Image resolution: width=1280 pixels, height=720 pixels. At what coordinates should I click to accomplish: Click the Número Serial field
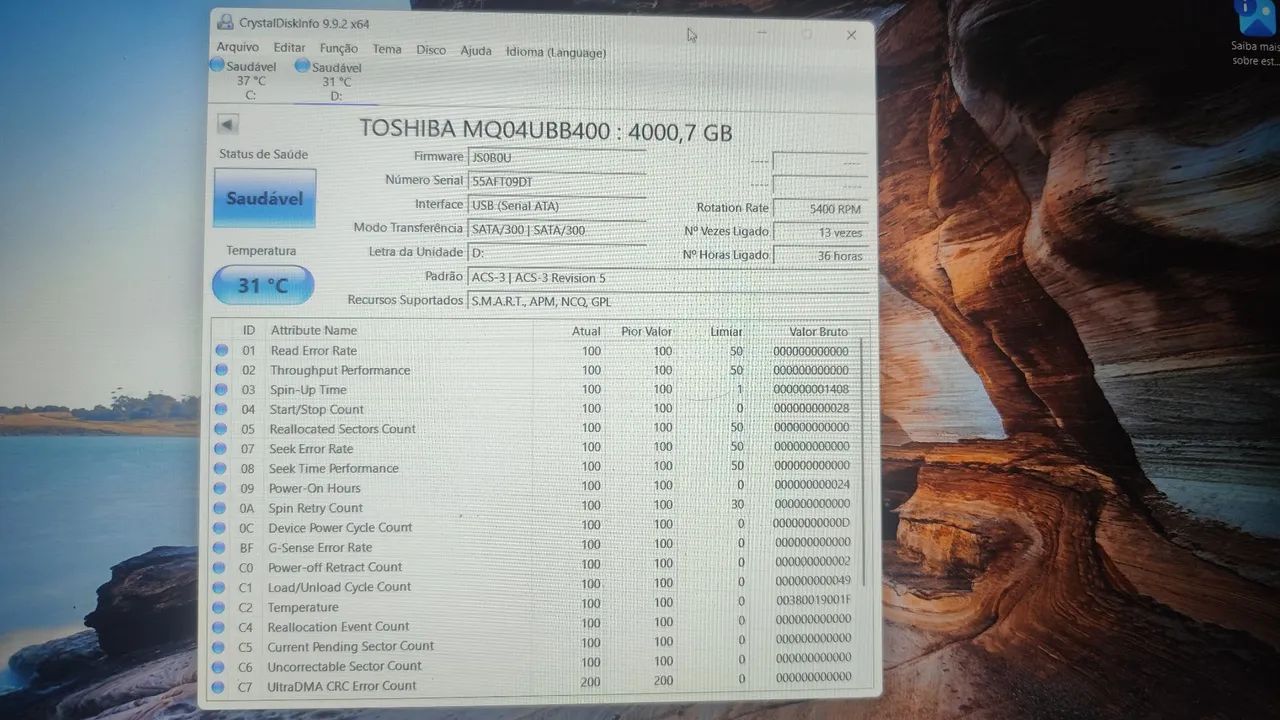pyautogui.click(x=556, y=181)
